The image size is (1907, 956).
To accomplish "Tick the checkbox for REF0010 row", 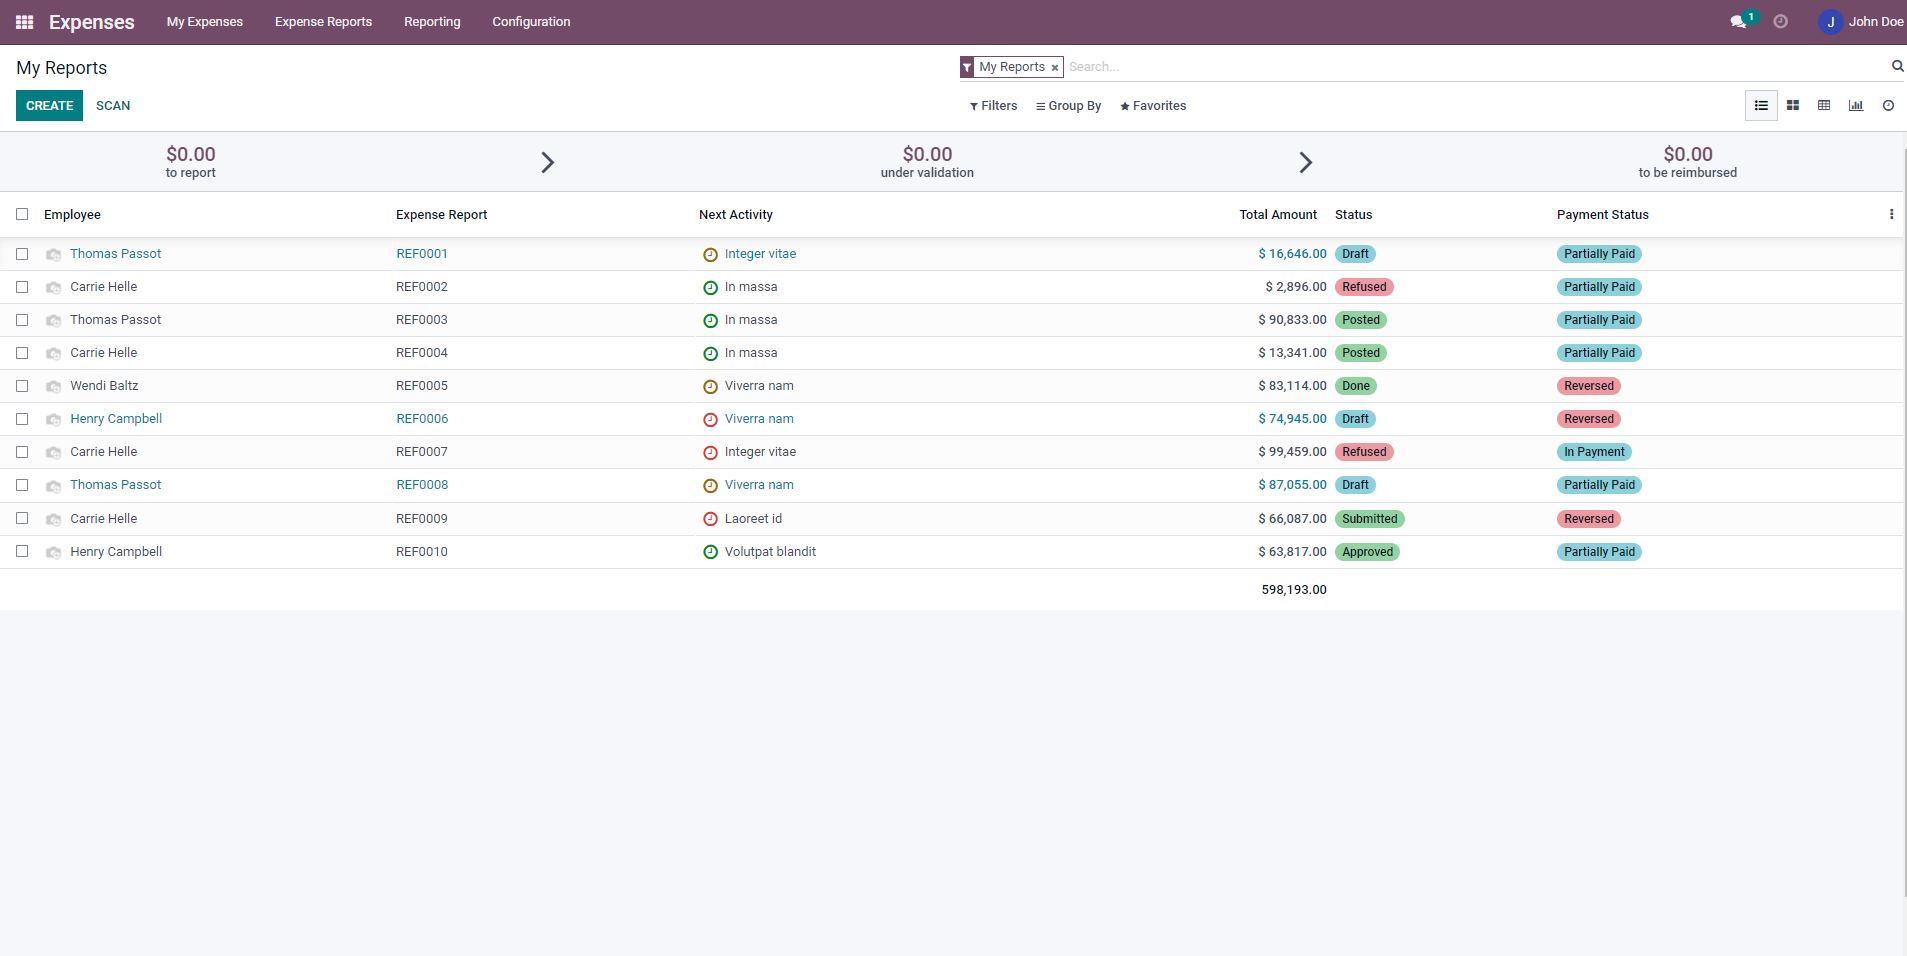I will [x=22, y=552].
